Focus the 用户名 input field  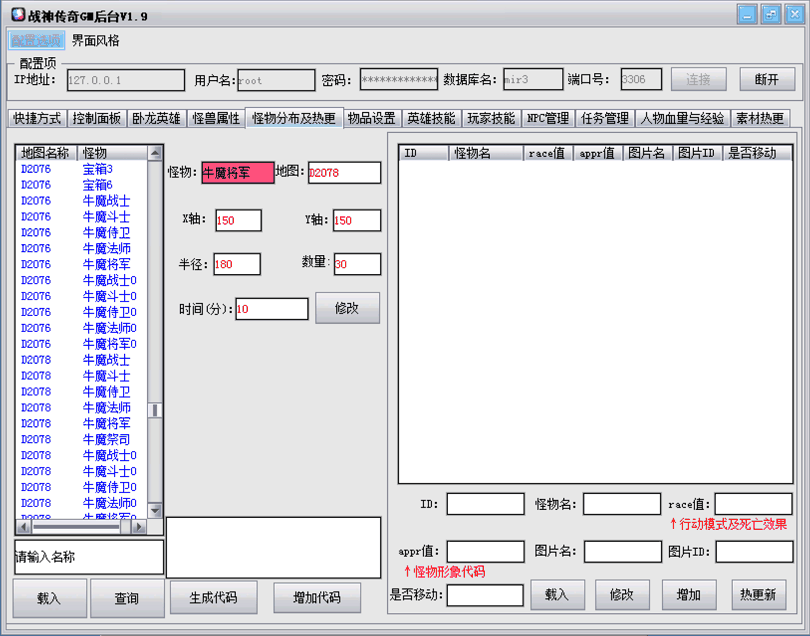(x=276, y=80)
